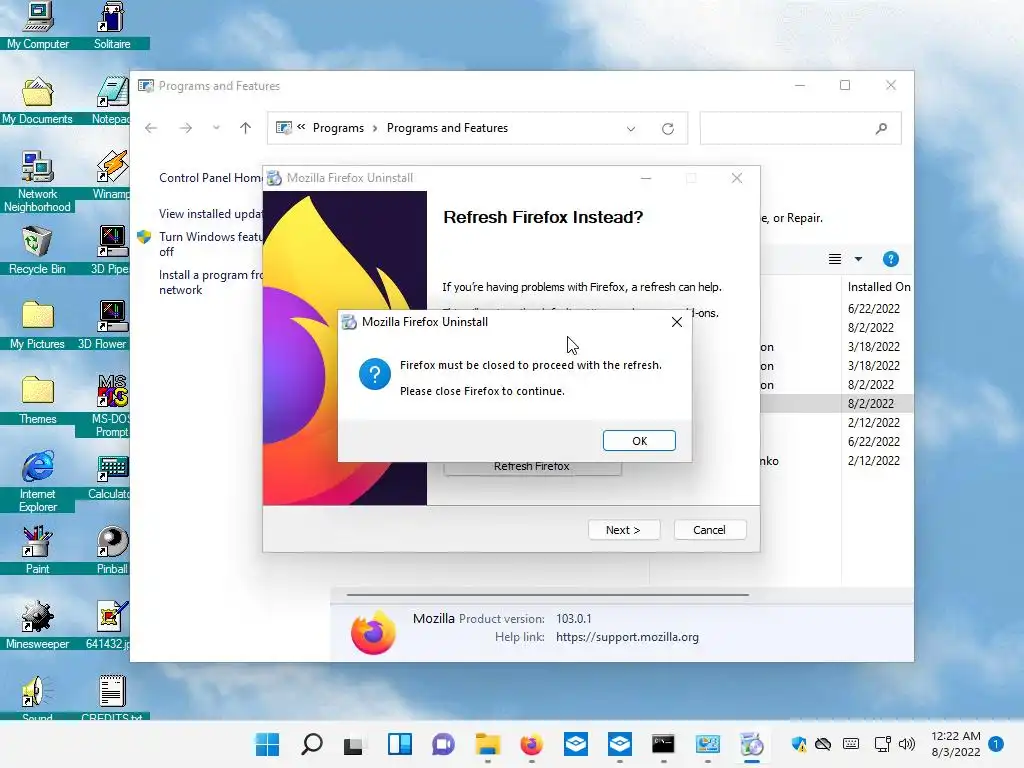Click Next in the Firefox Uninstall wizard
Image resolution: width=1024 pixels, height=768 pixels.
click(623, 530)
